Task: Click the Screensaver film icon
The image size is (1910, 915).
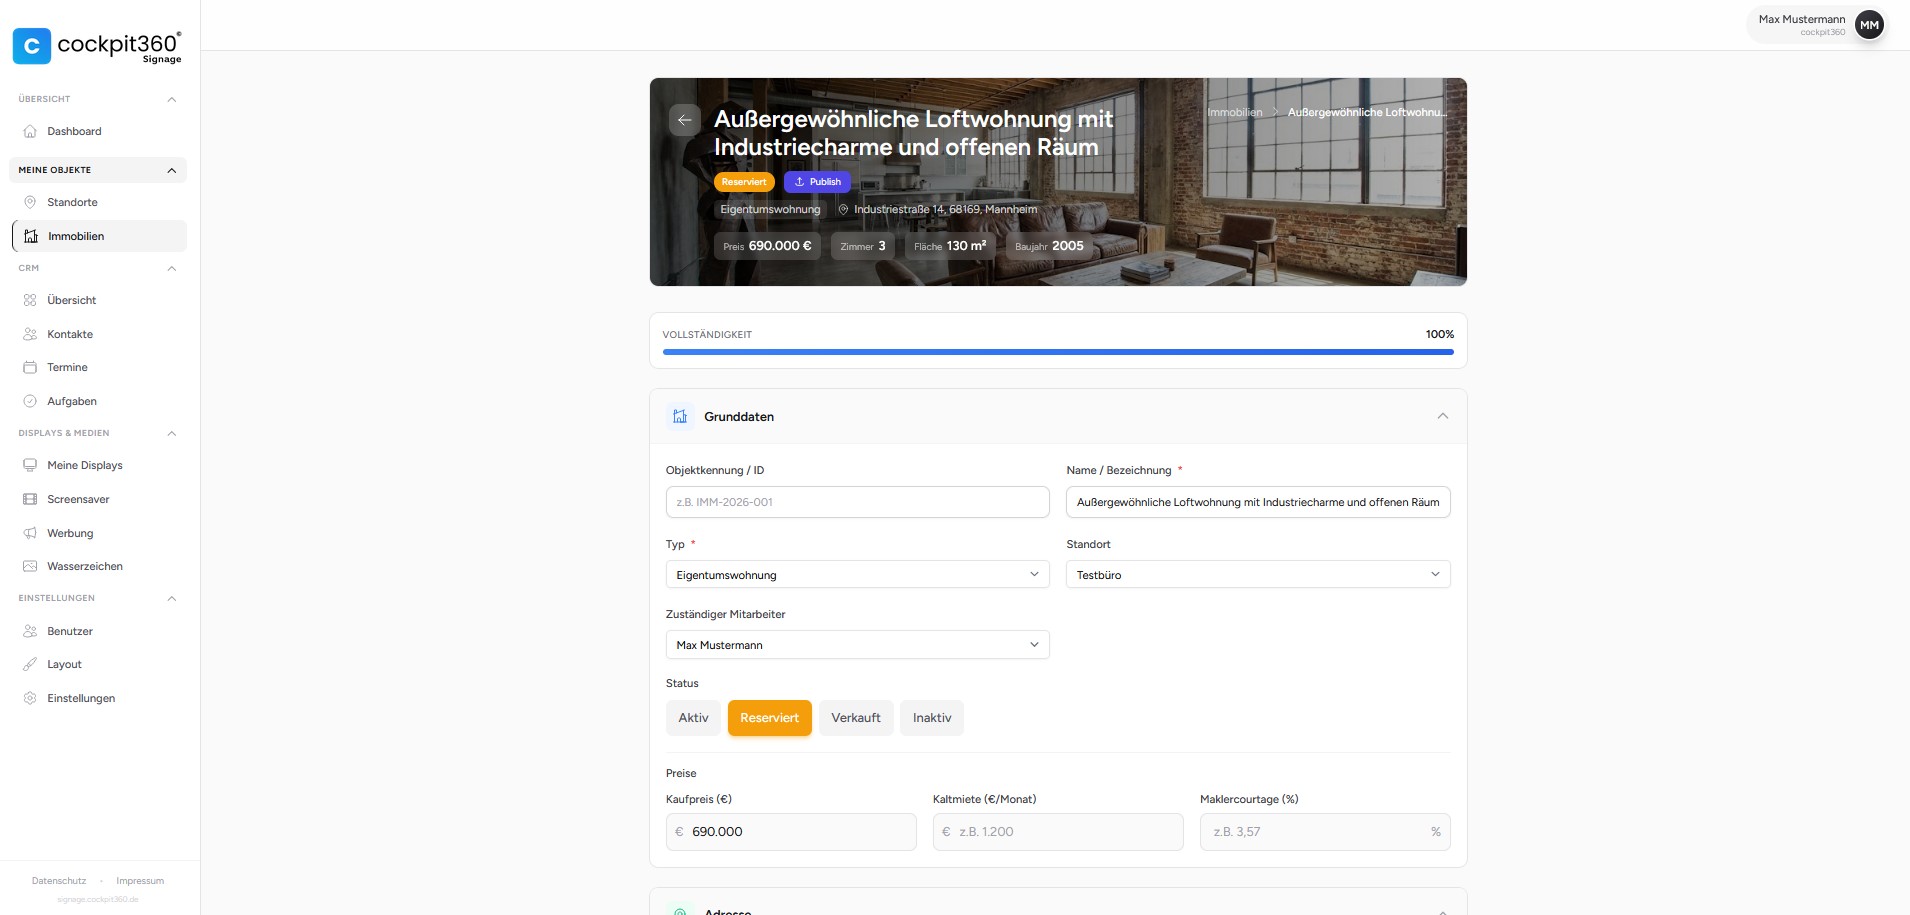Action: coord(30,499)
